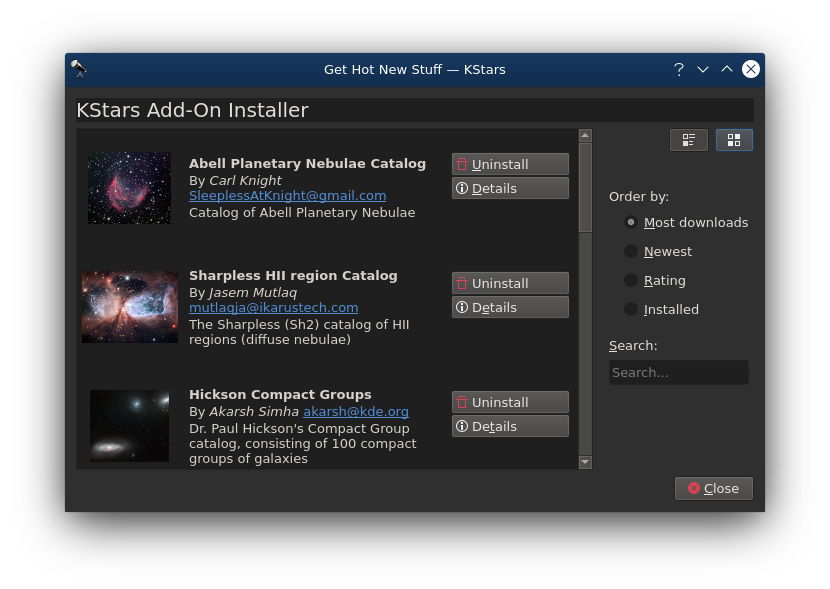Click the Dr. Paul Hickson's Compact Group description
The image size is (830, 589).
pos(303,443)
